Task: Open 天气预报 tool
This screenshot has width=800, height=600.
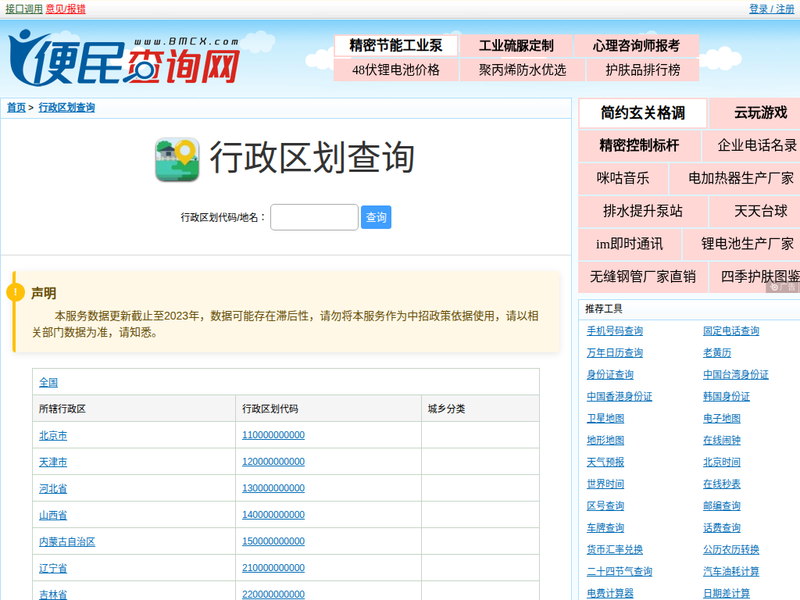Action: click(606, 463)
